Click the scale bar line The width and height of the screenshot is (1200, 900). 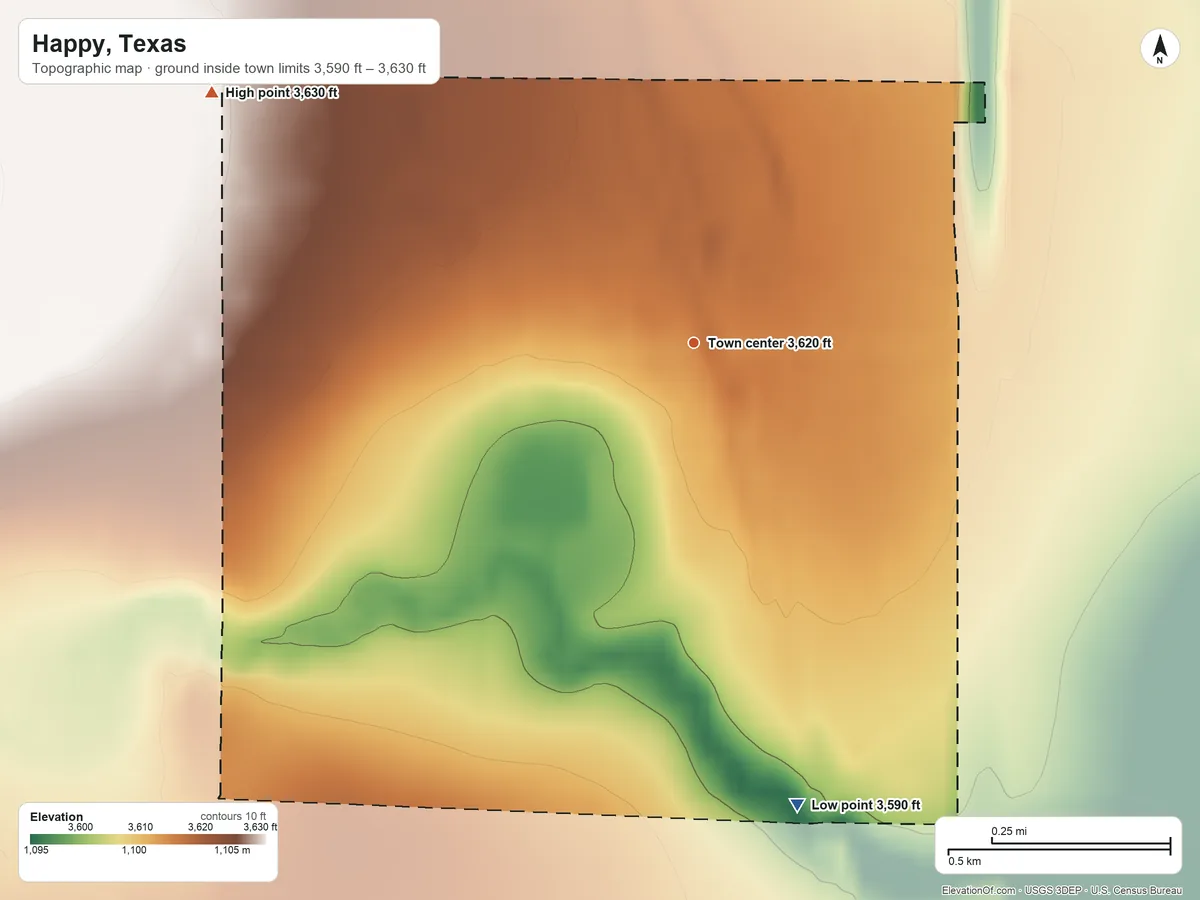click(x=1059, y=847)
